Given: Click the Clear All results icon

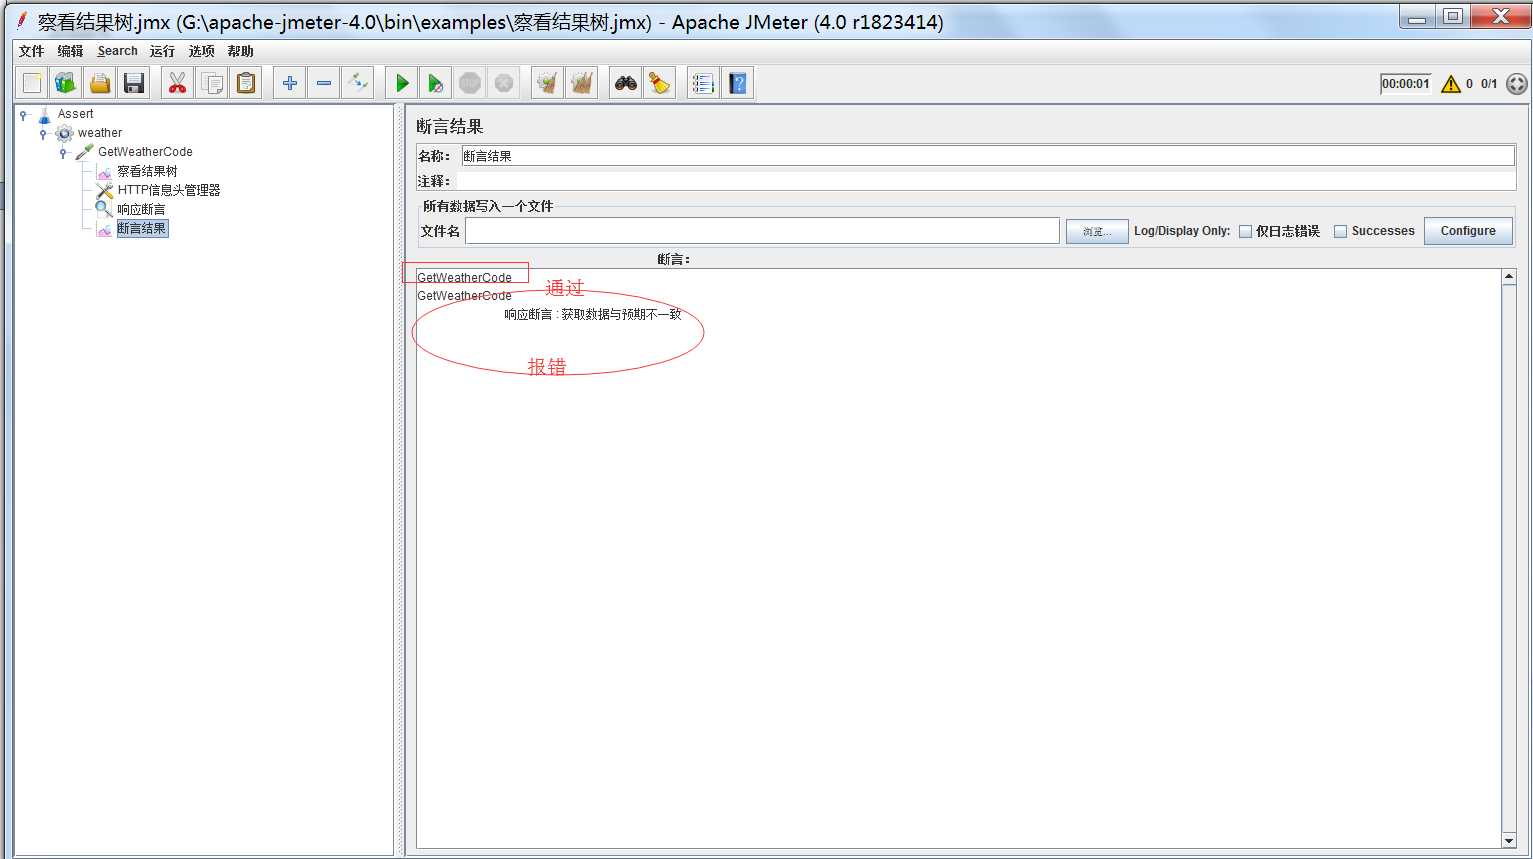Looking at the screenshot, I should pyautogui.click(x=581, y=83).
